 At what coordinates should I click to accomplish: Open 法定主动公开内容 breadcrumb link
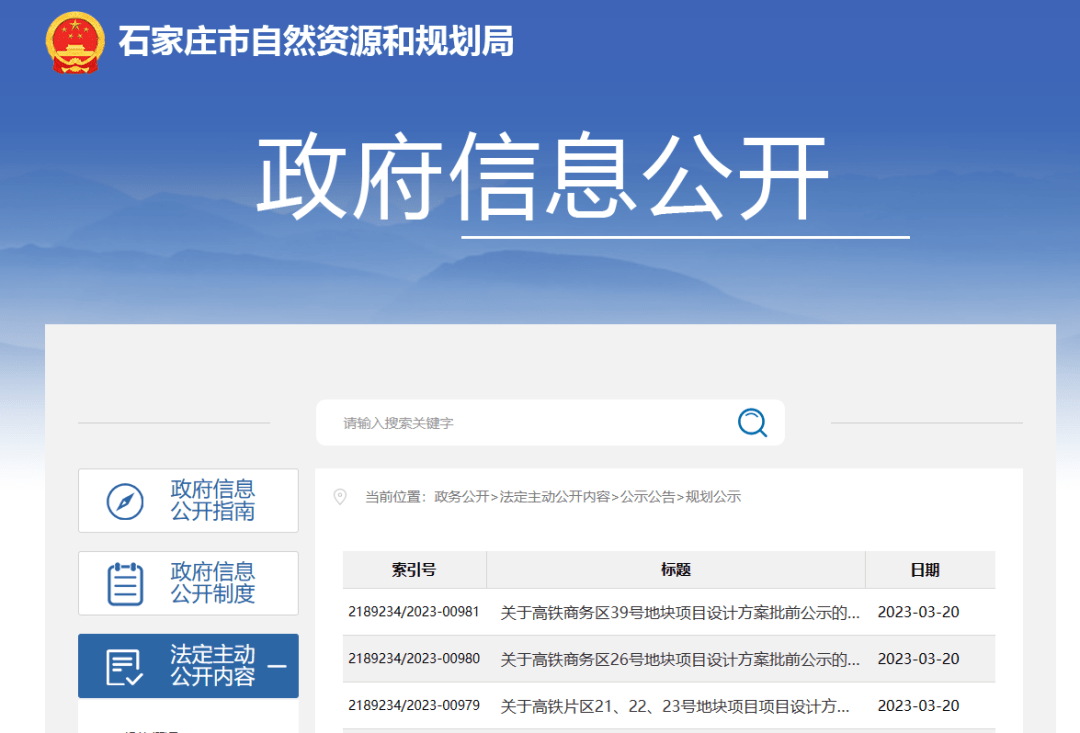[x=555, y=497]
